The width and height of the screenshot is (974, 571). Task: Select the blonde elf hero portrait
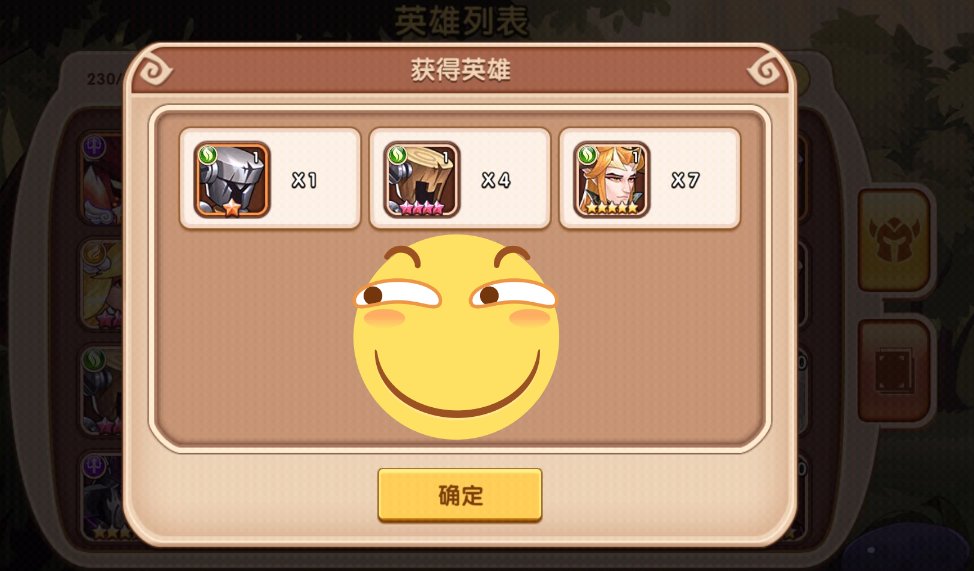click(612, 180)
